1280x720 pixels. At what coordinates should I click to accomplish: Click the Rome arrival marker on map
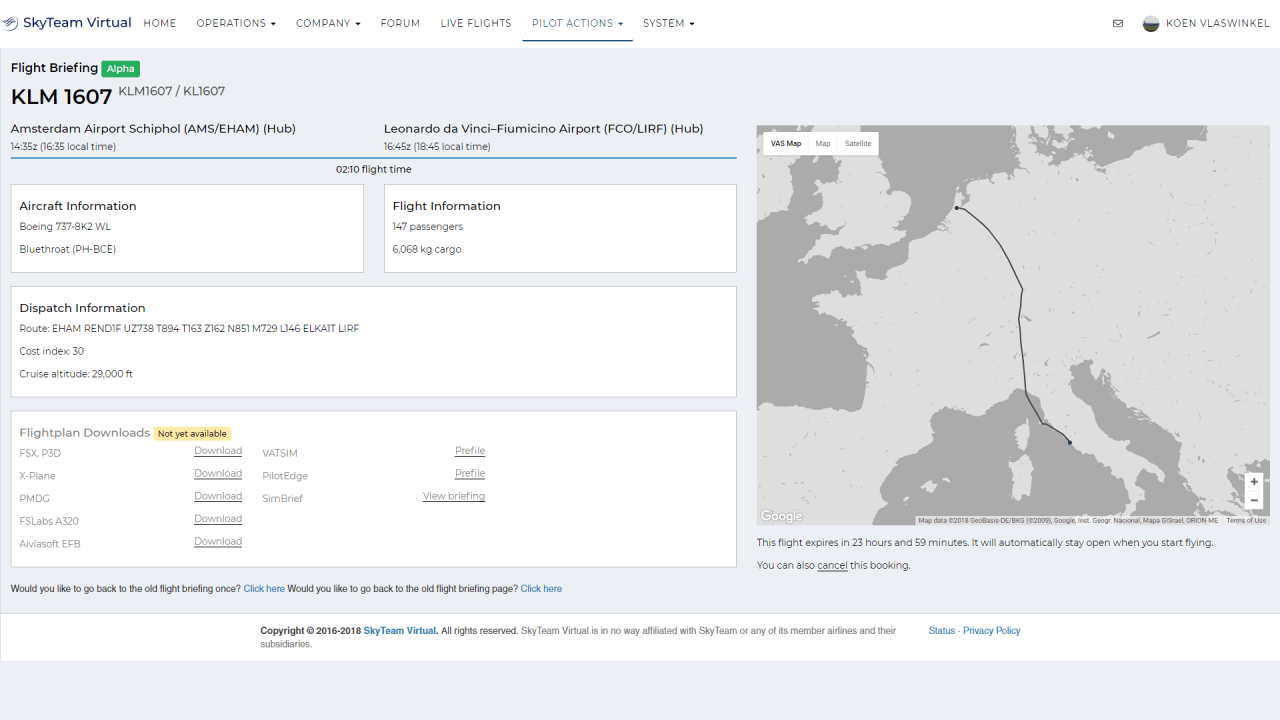[1070, 443]
